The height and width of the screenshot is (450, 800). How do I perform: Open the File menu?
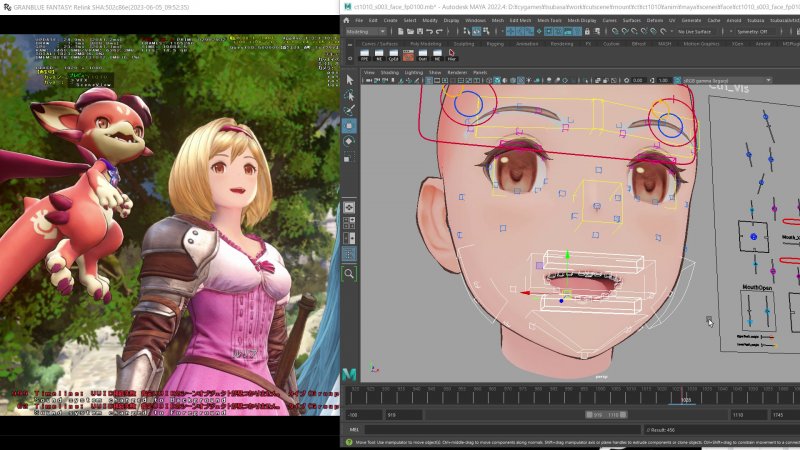click(359, 20)
